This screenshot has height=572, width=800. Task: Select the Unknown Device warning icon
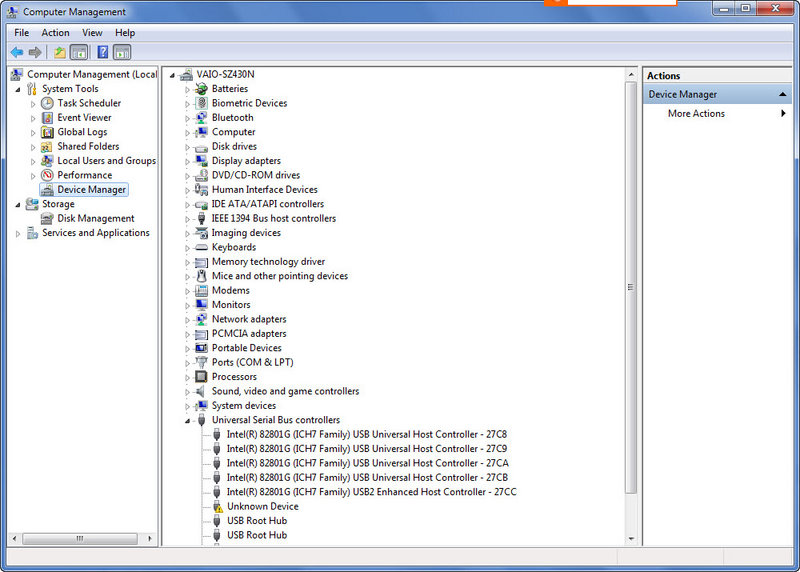point(217,507)
